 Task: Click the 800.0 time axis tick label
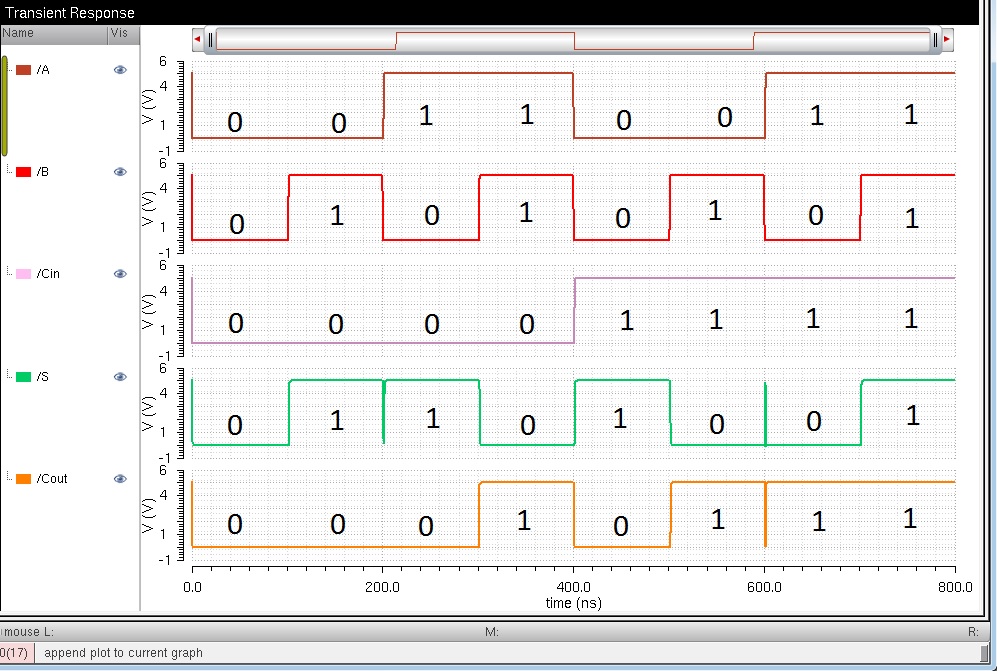pos(955,587)
